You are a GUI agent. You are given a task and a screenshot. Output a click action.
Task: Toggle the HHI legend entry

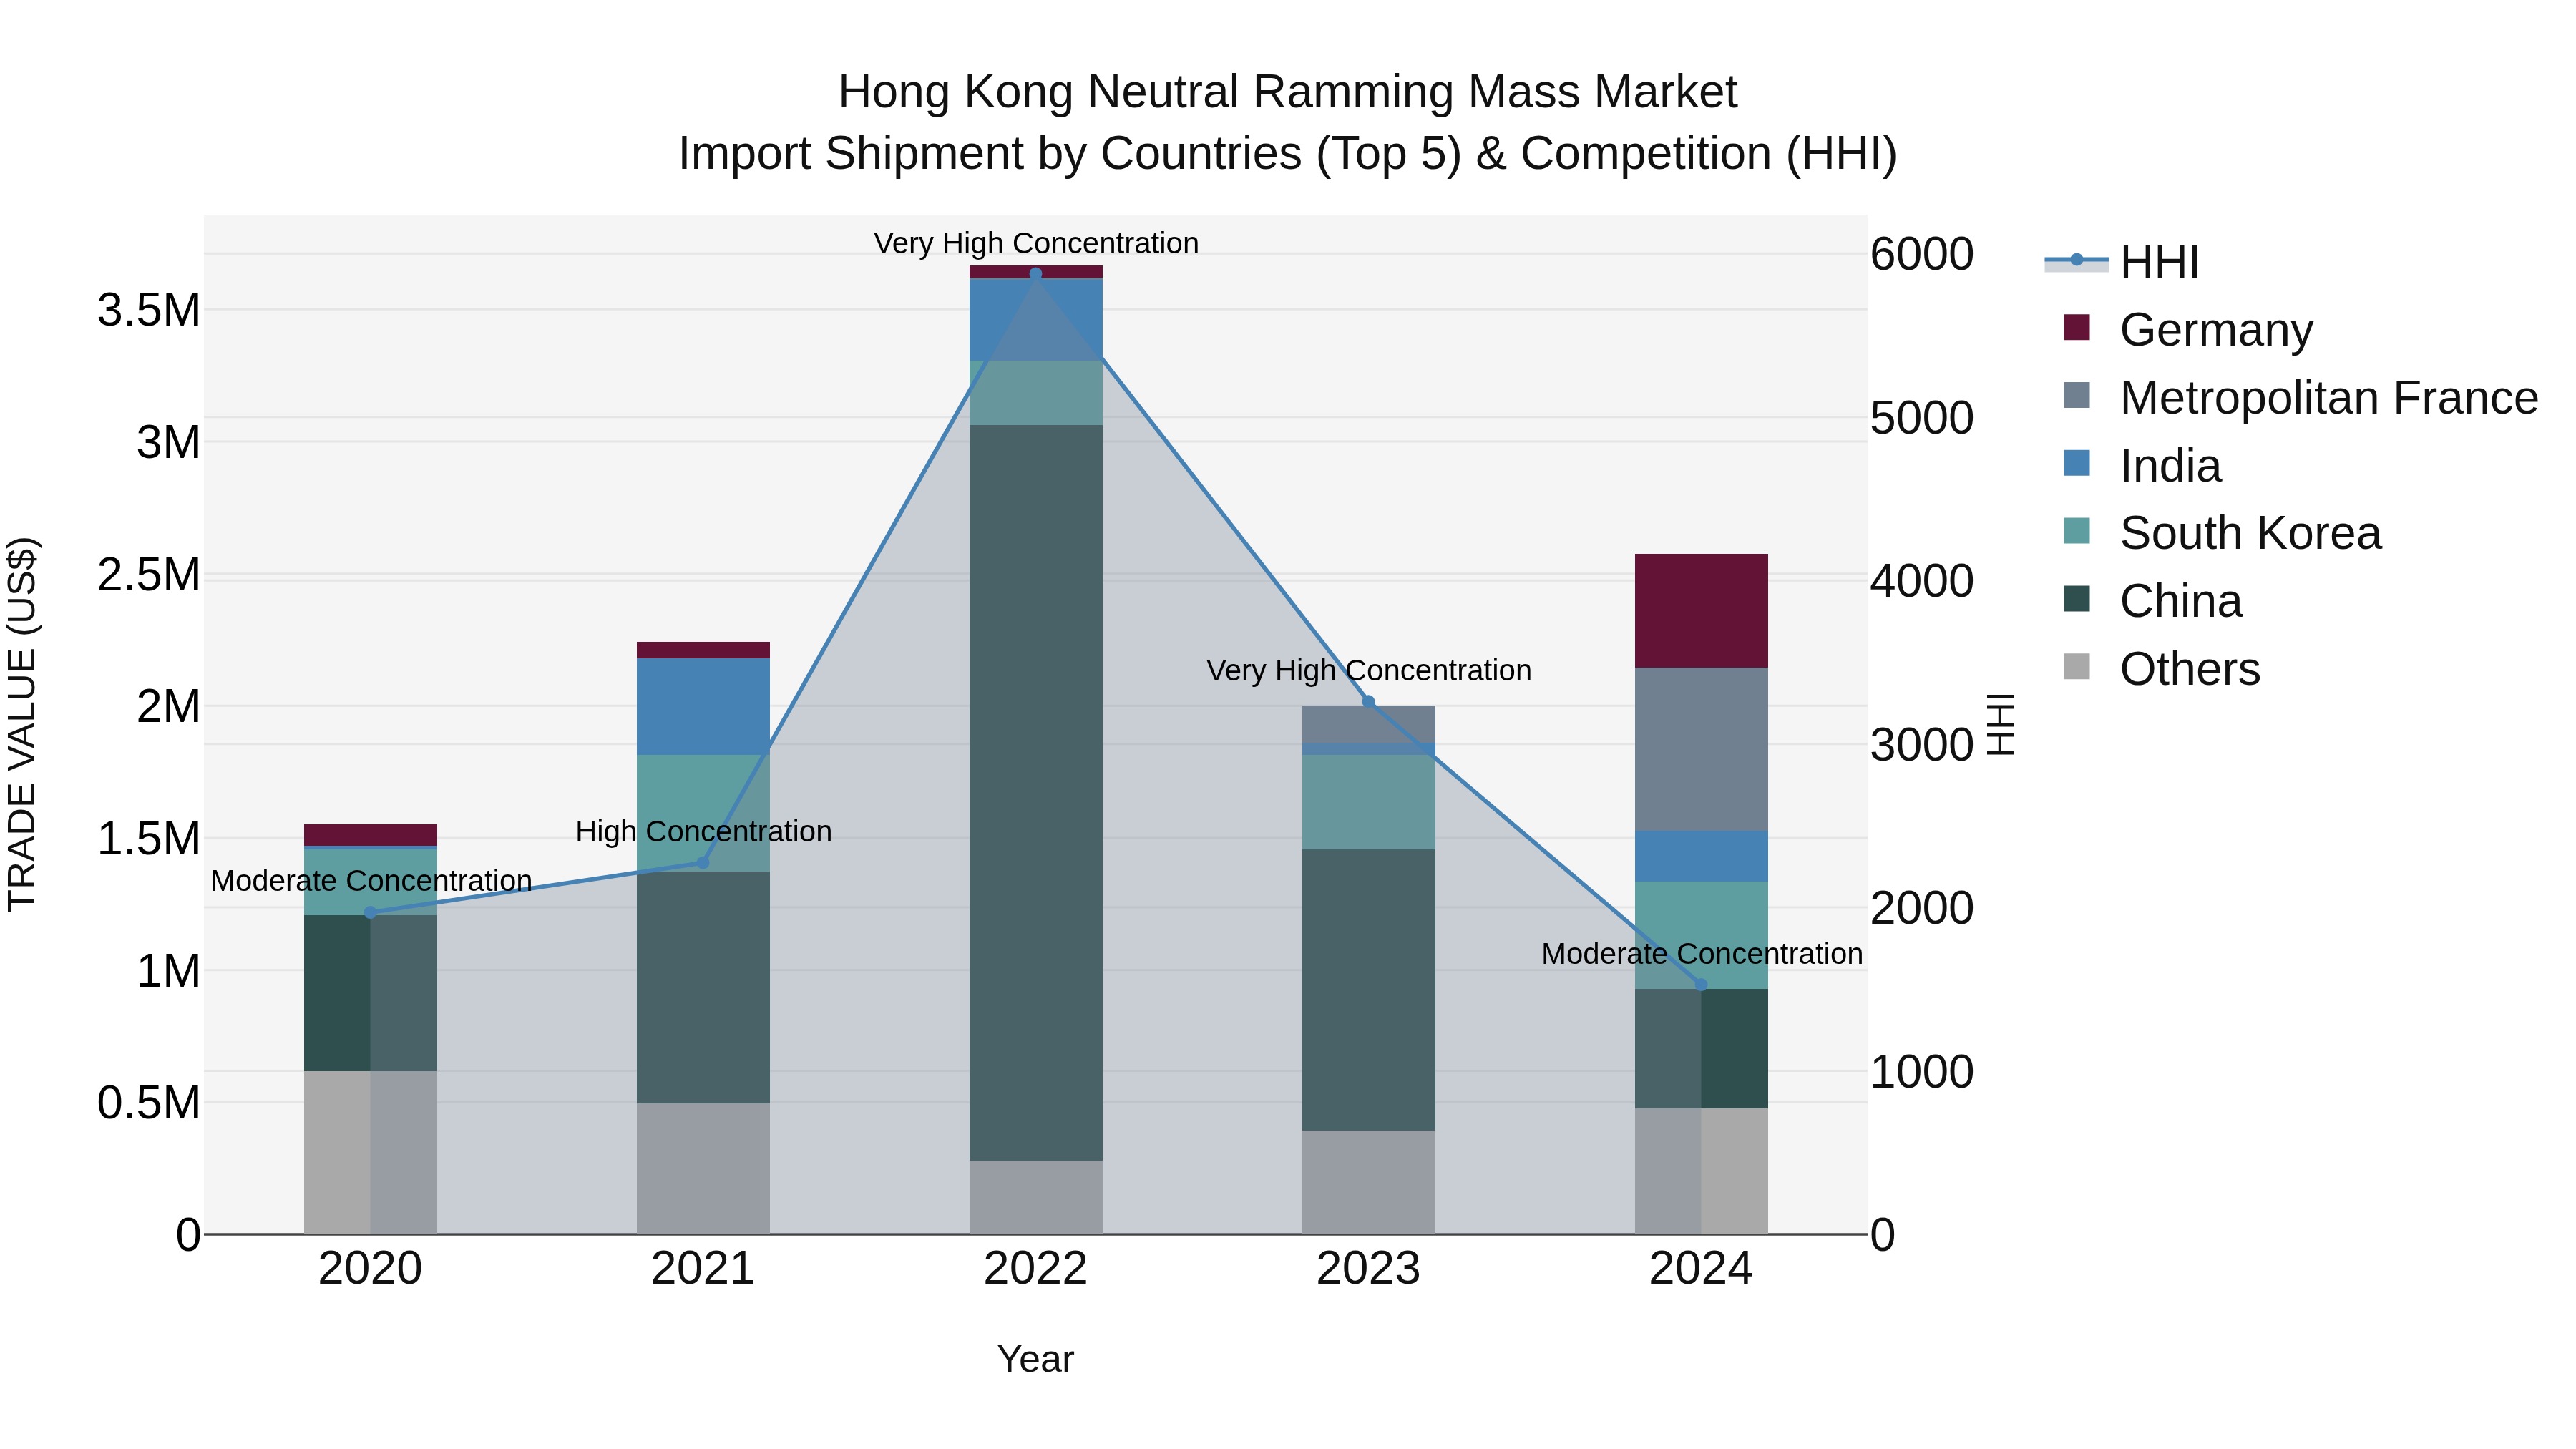tap(2122, 262)
